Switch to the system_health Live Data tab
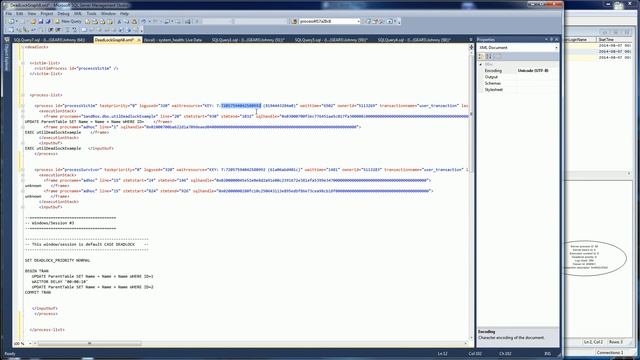 click(173, 40)
